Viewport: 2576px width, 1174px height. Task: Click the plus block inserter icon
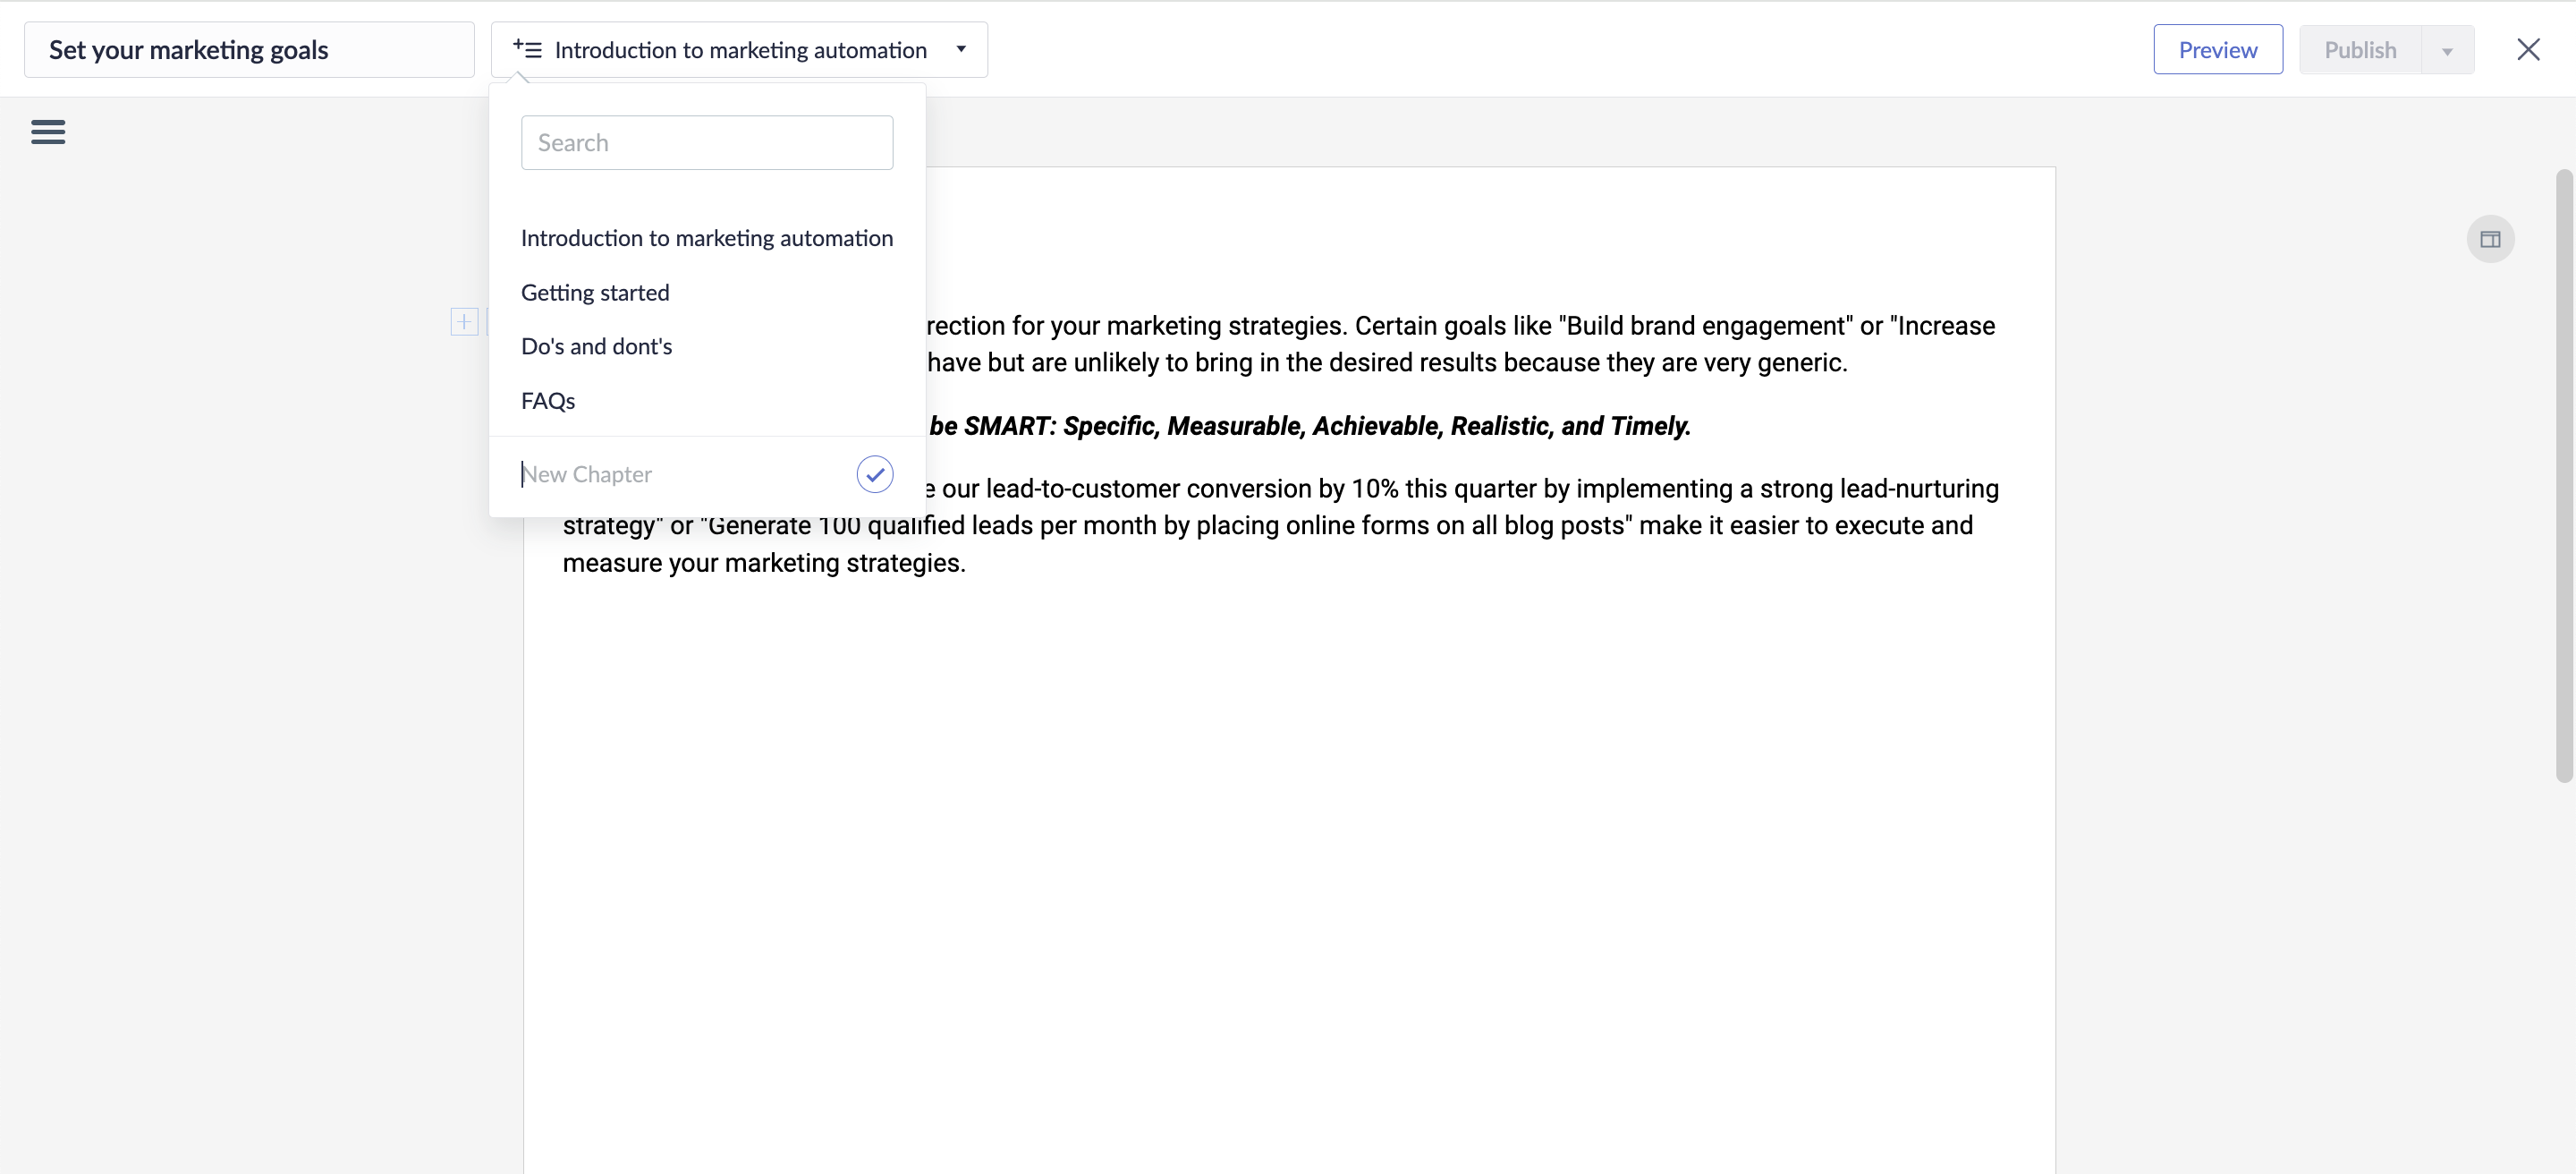(x=464, y=322)
